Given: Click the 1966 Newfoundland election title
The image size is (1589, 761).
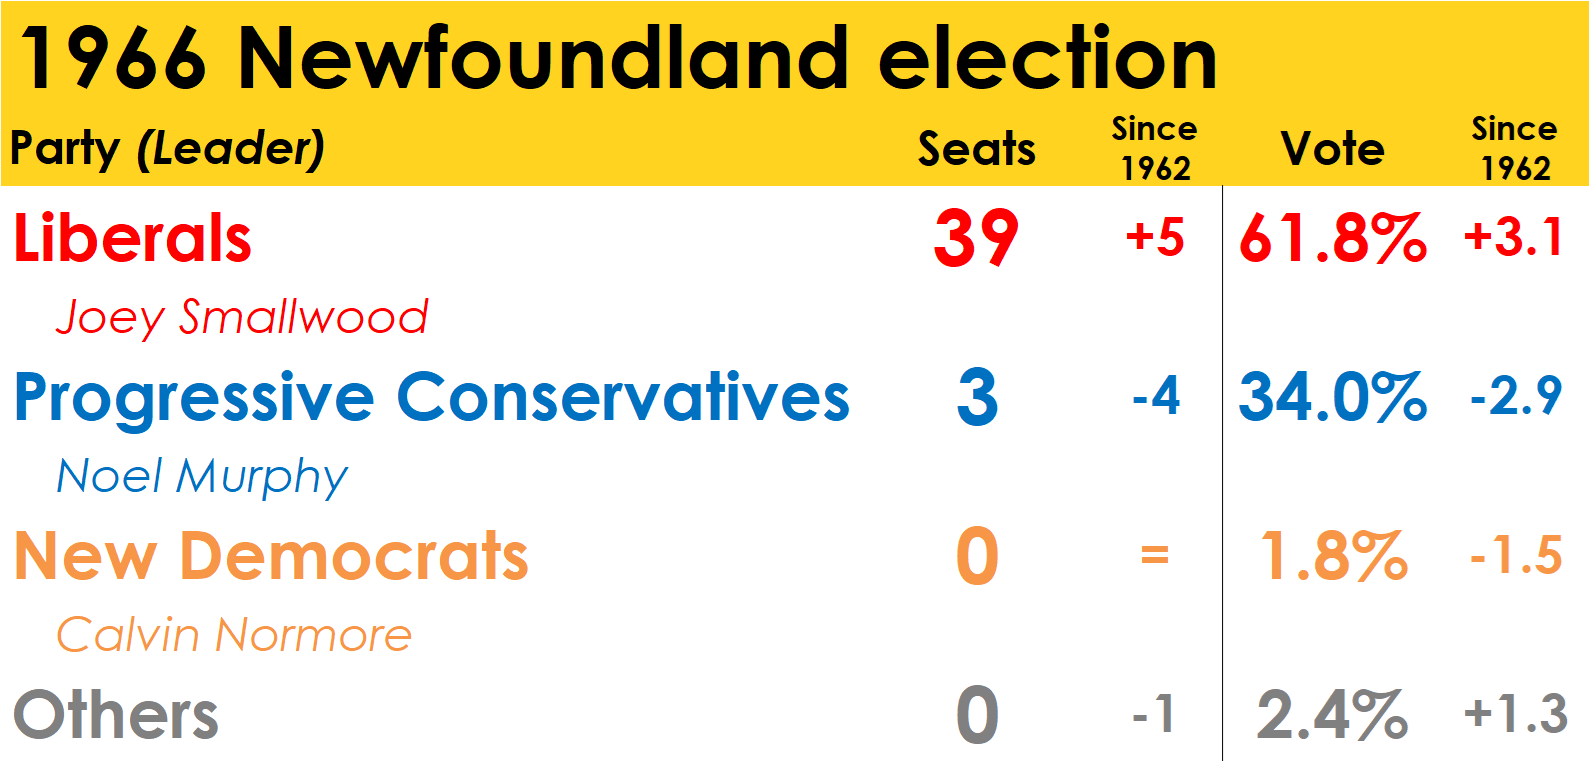Looking at the screenshot, I should (617, 58).
